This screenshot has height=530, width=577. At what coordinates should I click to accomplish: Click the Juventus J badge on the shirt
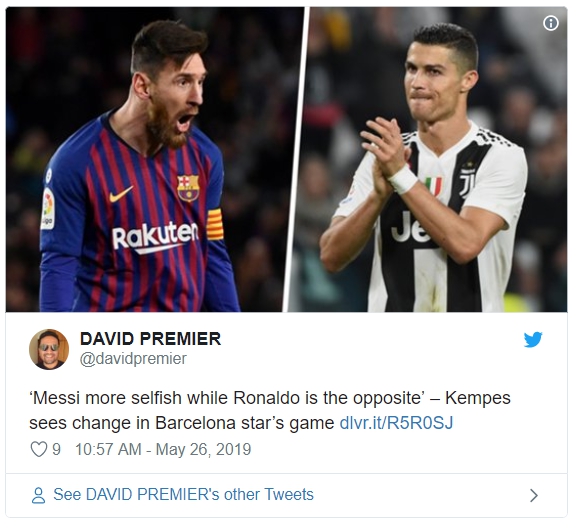point(467,183)
